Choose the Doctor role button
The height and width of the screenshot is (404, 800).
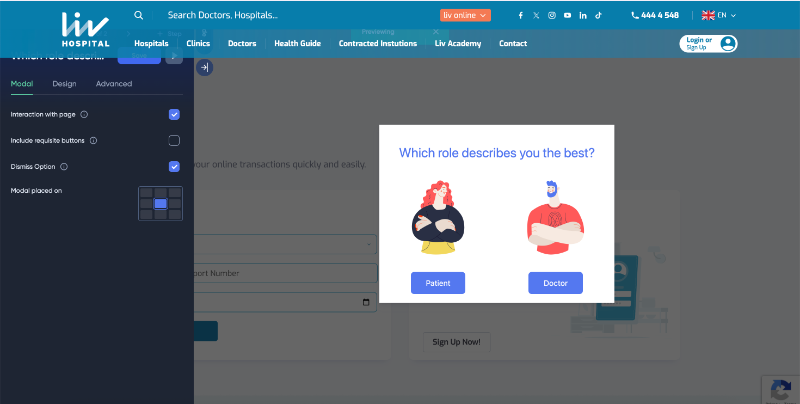click(x=555, y=283)
